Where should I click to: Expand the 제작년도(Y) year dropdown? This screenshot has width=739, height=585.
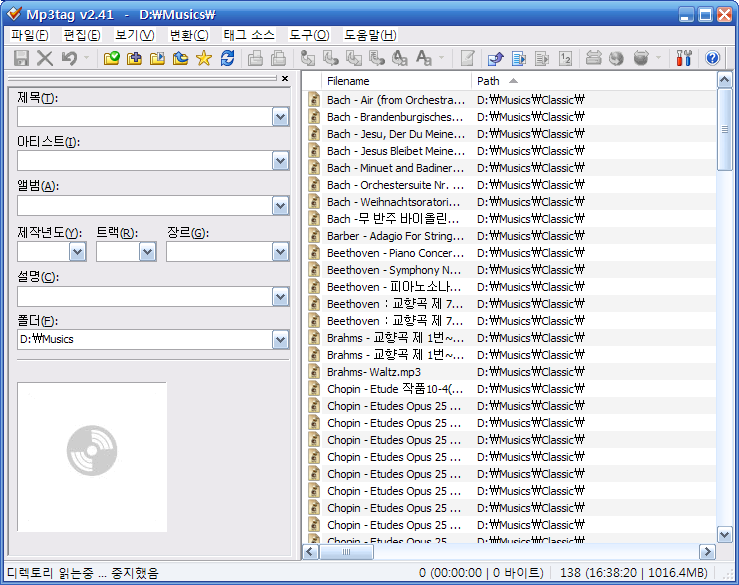(x=77, y=252)
